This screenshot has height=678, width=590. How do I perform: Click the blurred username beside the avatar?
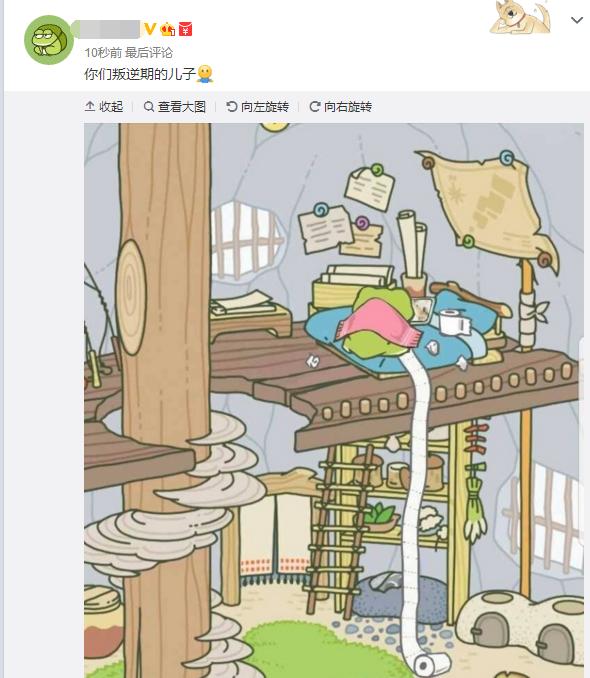109,29
